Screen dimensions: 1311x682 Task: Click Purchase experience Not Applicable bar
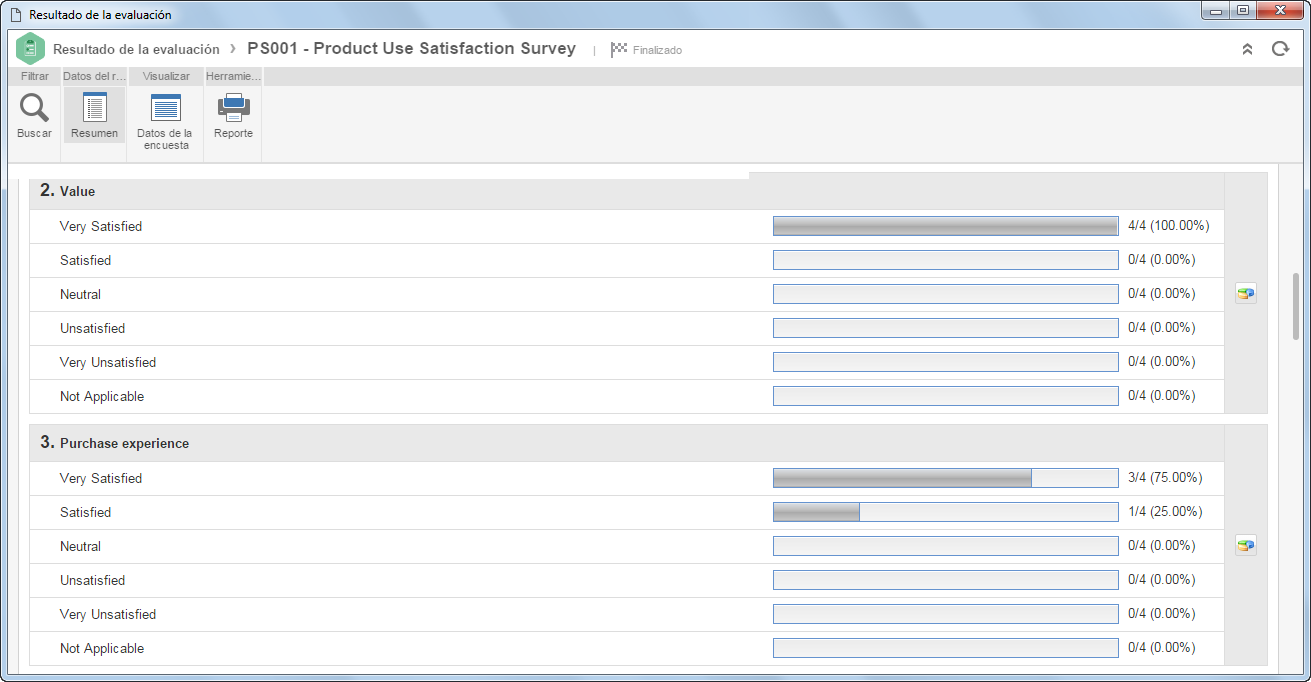[x=945, y=648]
